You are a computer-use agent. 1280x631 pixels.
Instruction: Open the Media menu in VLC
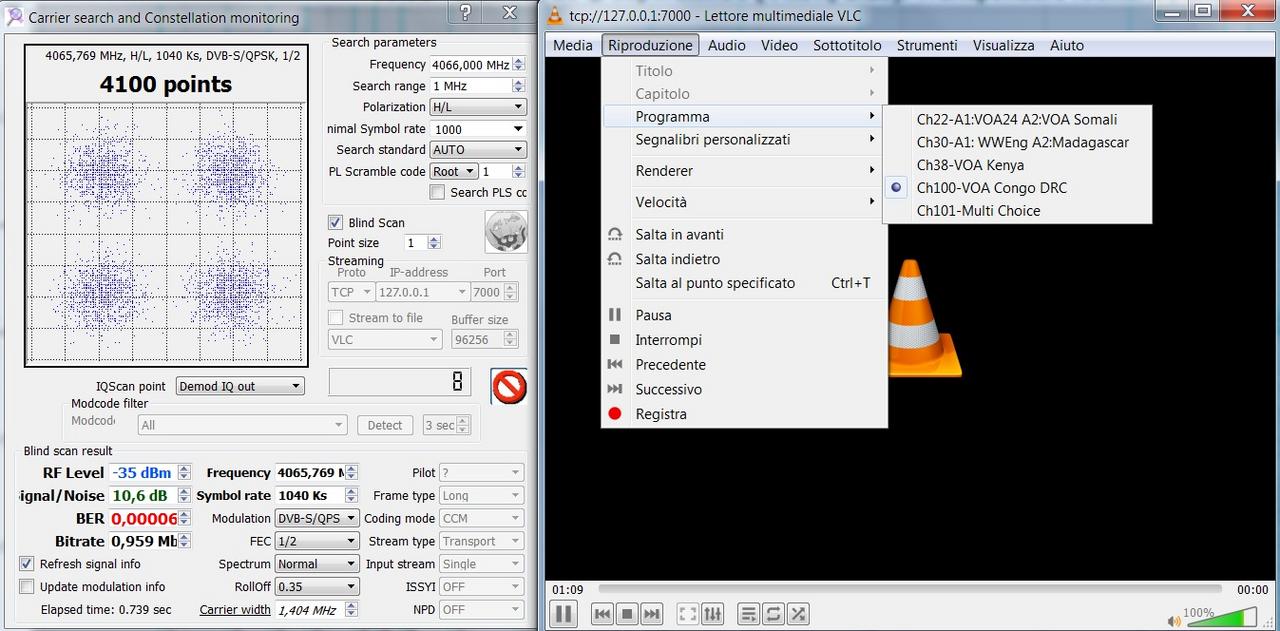[572, 45]
